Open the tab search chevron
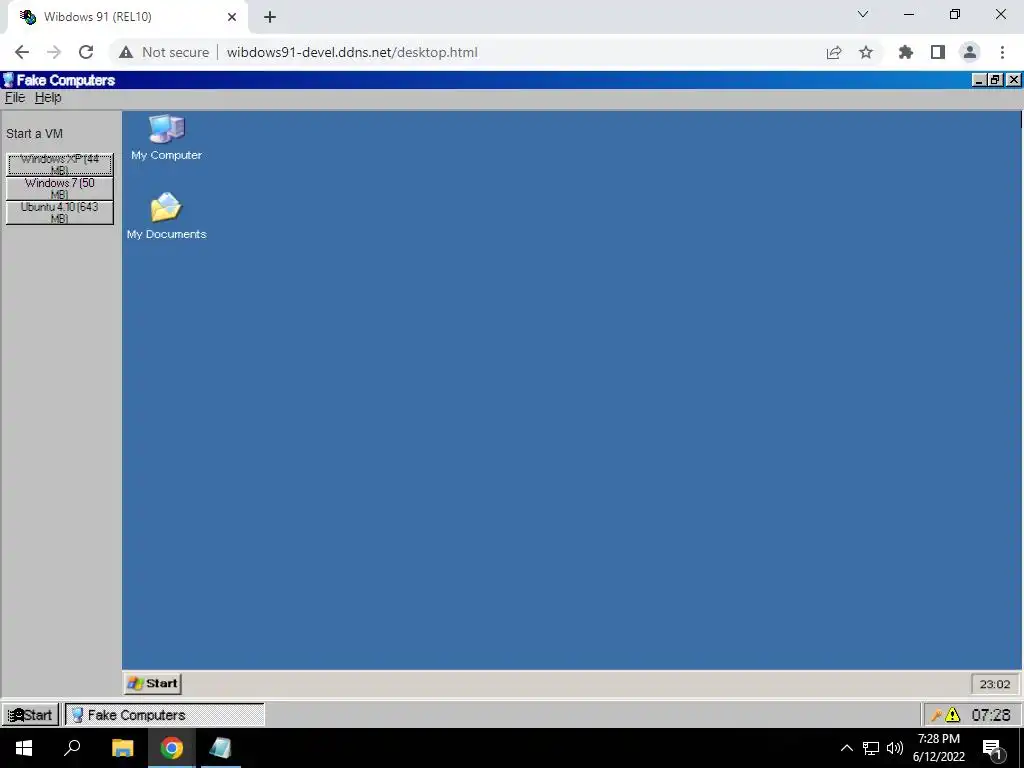This screenshot has height=768, width=1024. point(863,14)
